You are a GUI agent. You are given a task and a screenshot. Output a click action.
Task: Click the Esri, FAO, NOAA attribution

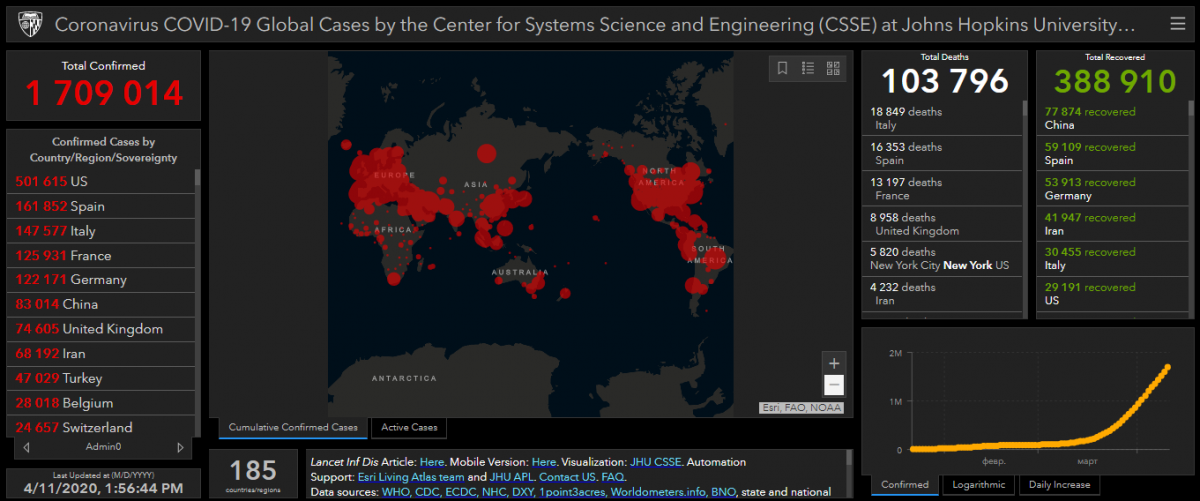click(802, 408)
